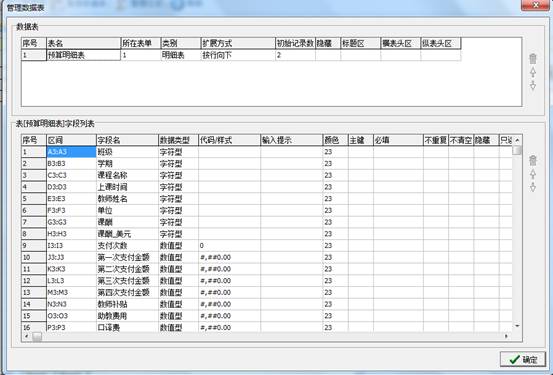553x375 pixels.
Task: Select the 教师补贴 field name cell
Action: point(127,304)
